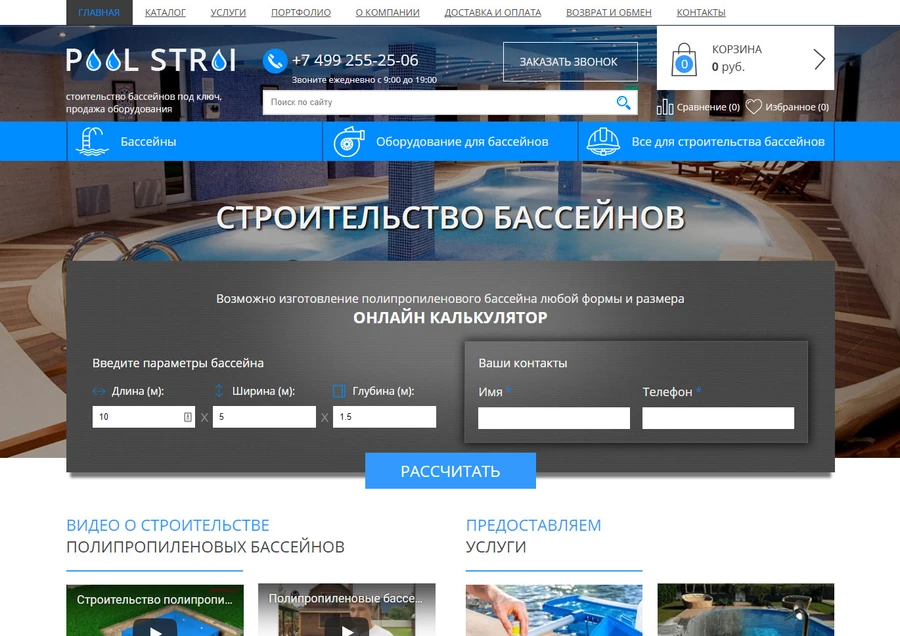The height and width of the screenshot is (636, 900).
Task: Click the Длина (м) input field
Action: 143,417
